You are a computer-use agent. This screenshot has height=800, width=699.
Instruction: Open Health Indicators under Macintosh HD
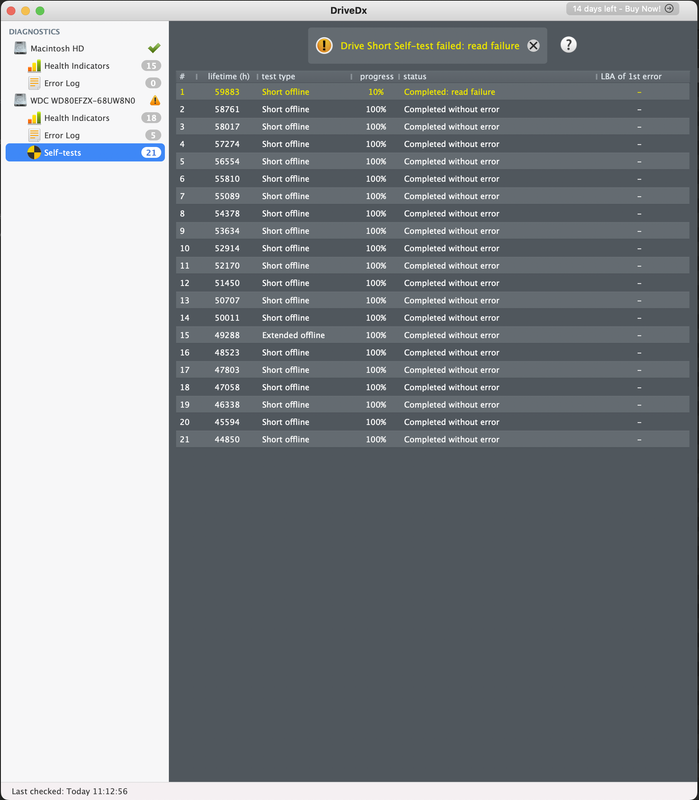(x=85, y=66)
